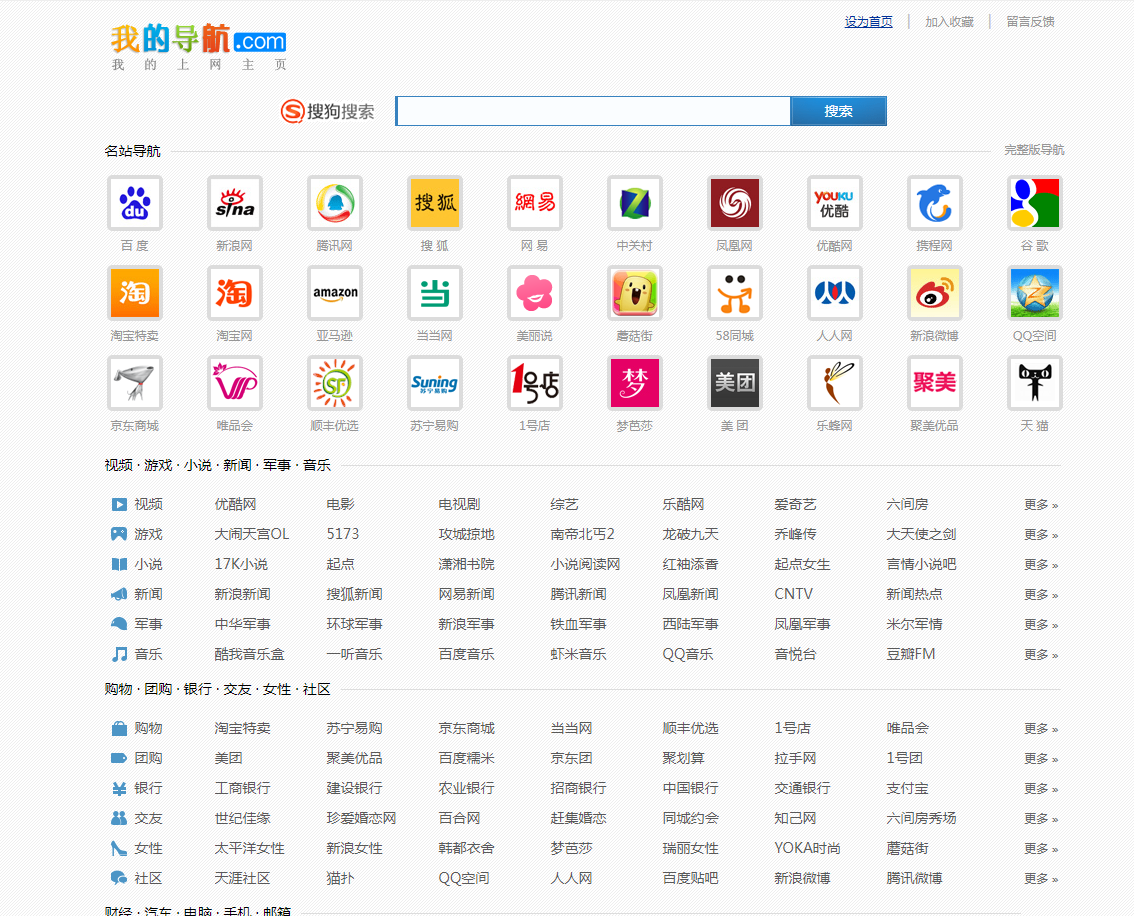Image resolution: width=1134 pixels, height=916 pixels.
Task: Expand 更多 in the 新闻 row
Action: tap(1041, 594)
